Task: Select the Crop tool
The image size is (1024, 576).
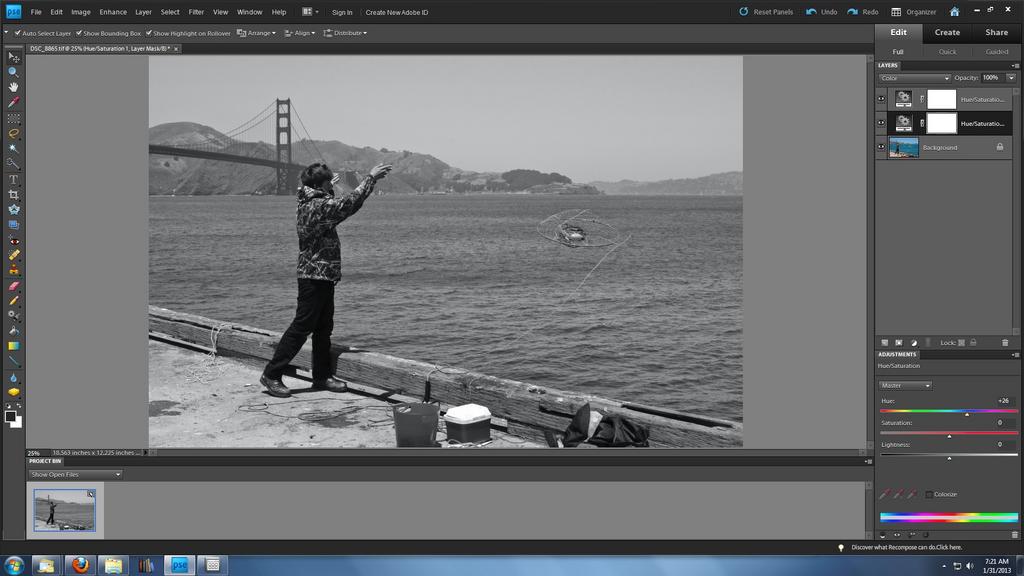Action: [x=14, y=194]
